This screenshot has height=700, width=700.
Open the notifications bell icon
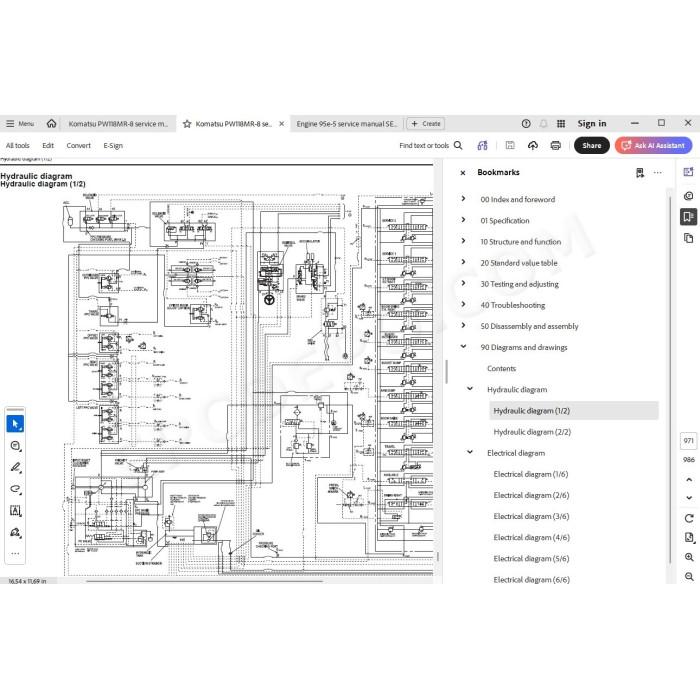543,124
